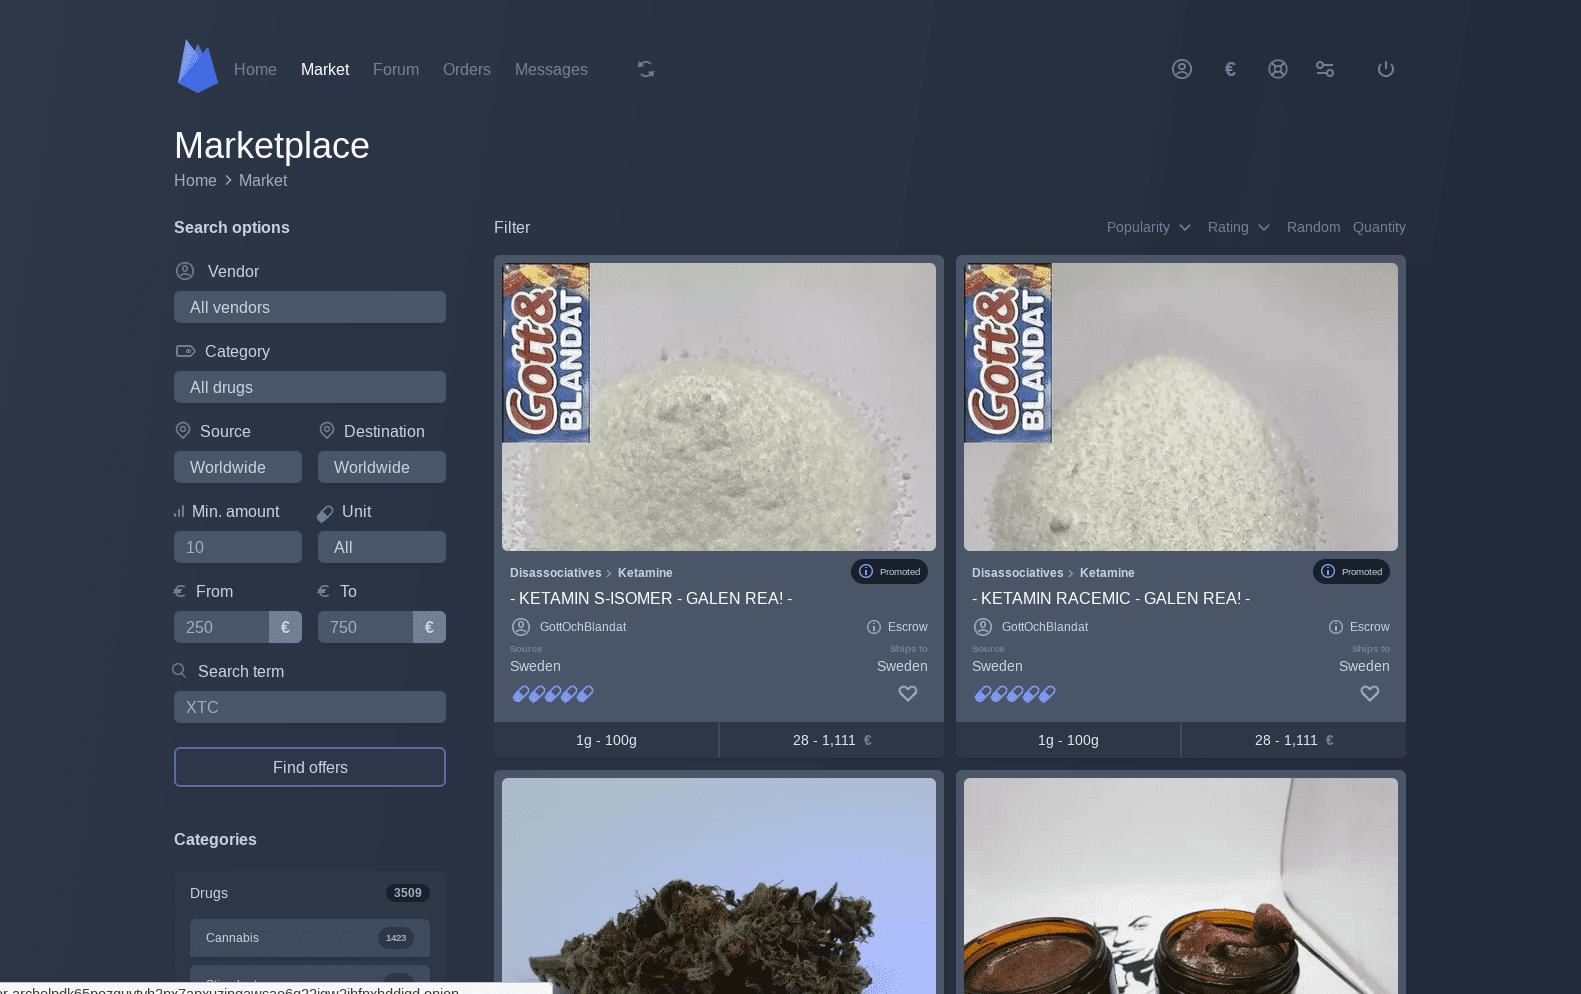Open the sliders settings icon
Image resolution: width=1581 pixels, height=994 pixels.
pos(1325,69)
